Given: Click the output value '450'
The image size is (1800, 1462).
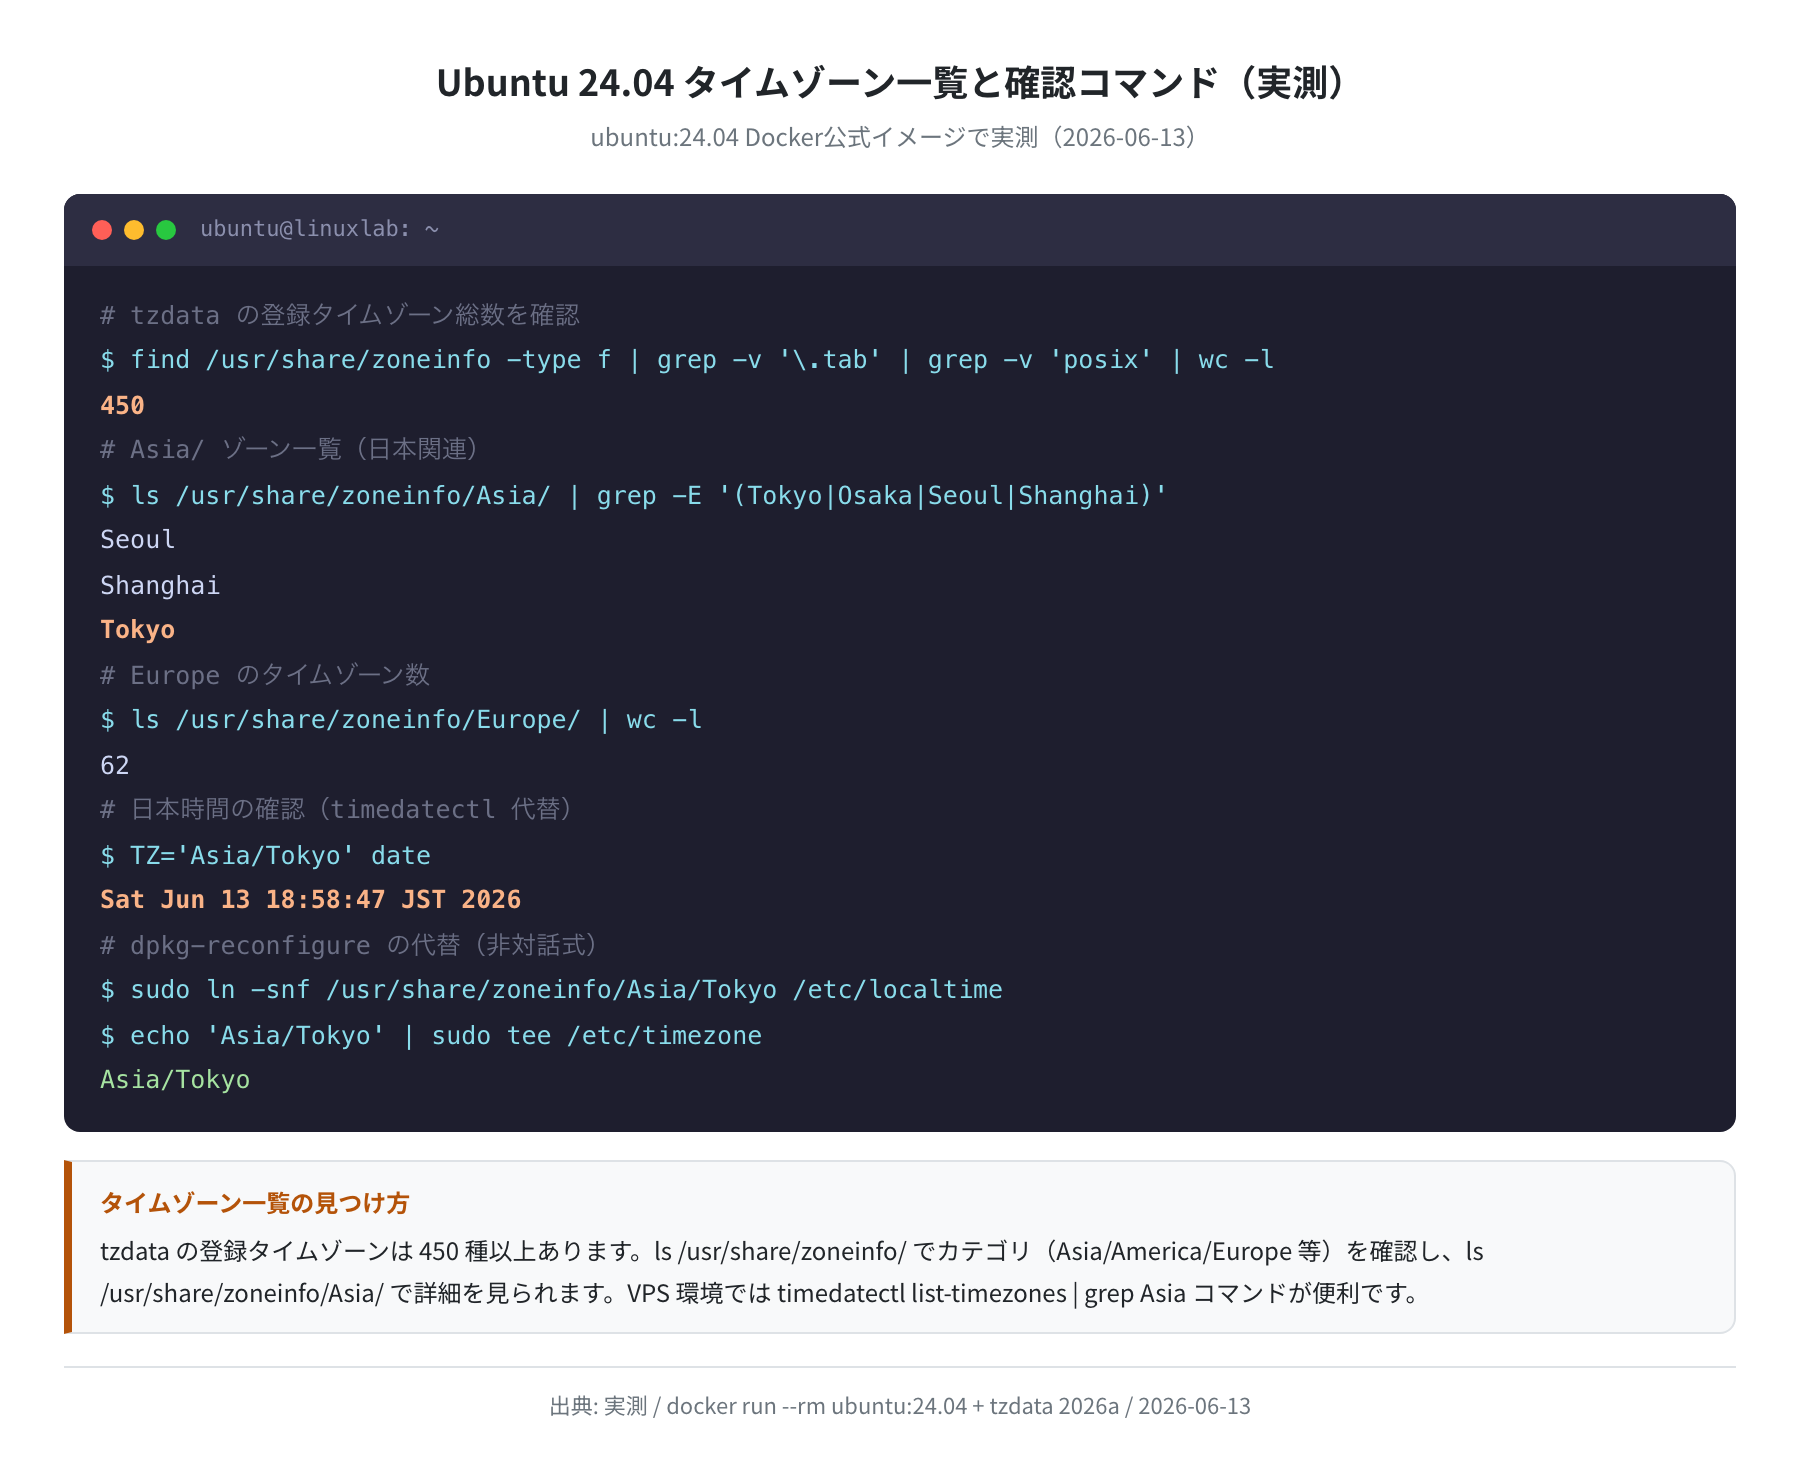Looking at the screenshot, I should point(122,405).
